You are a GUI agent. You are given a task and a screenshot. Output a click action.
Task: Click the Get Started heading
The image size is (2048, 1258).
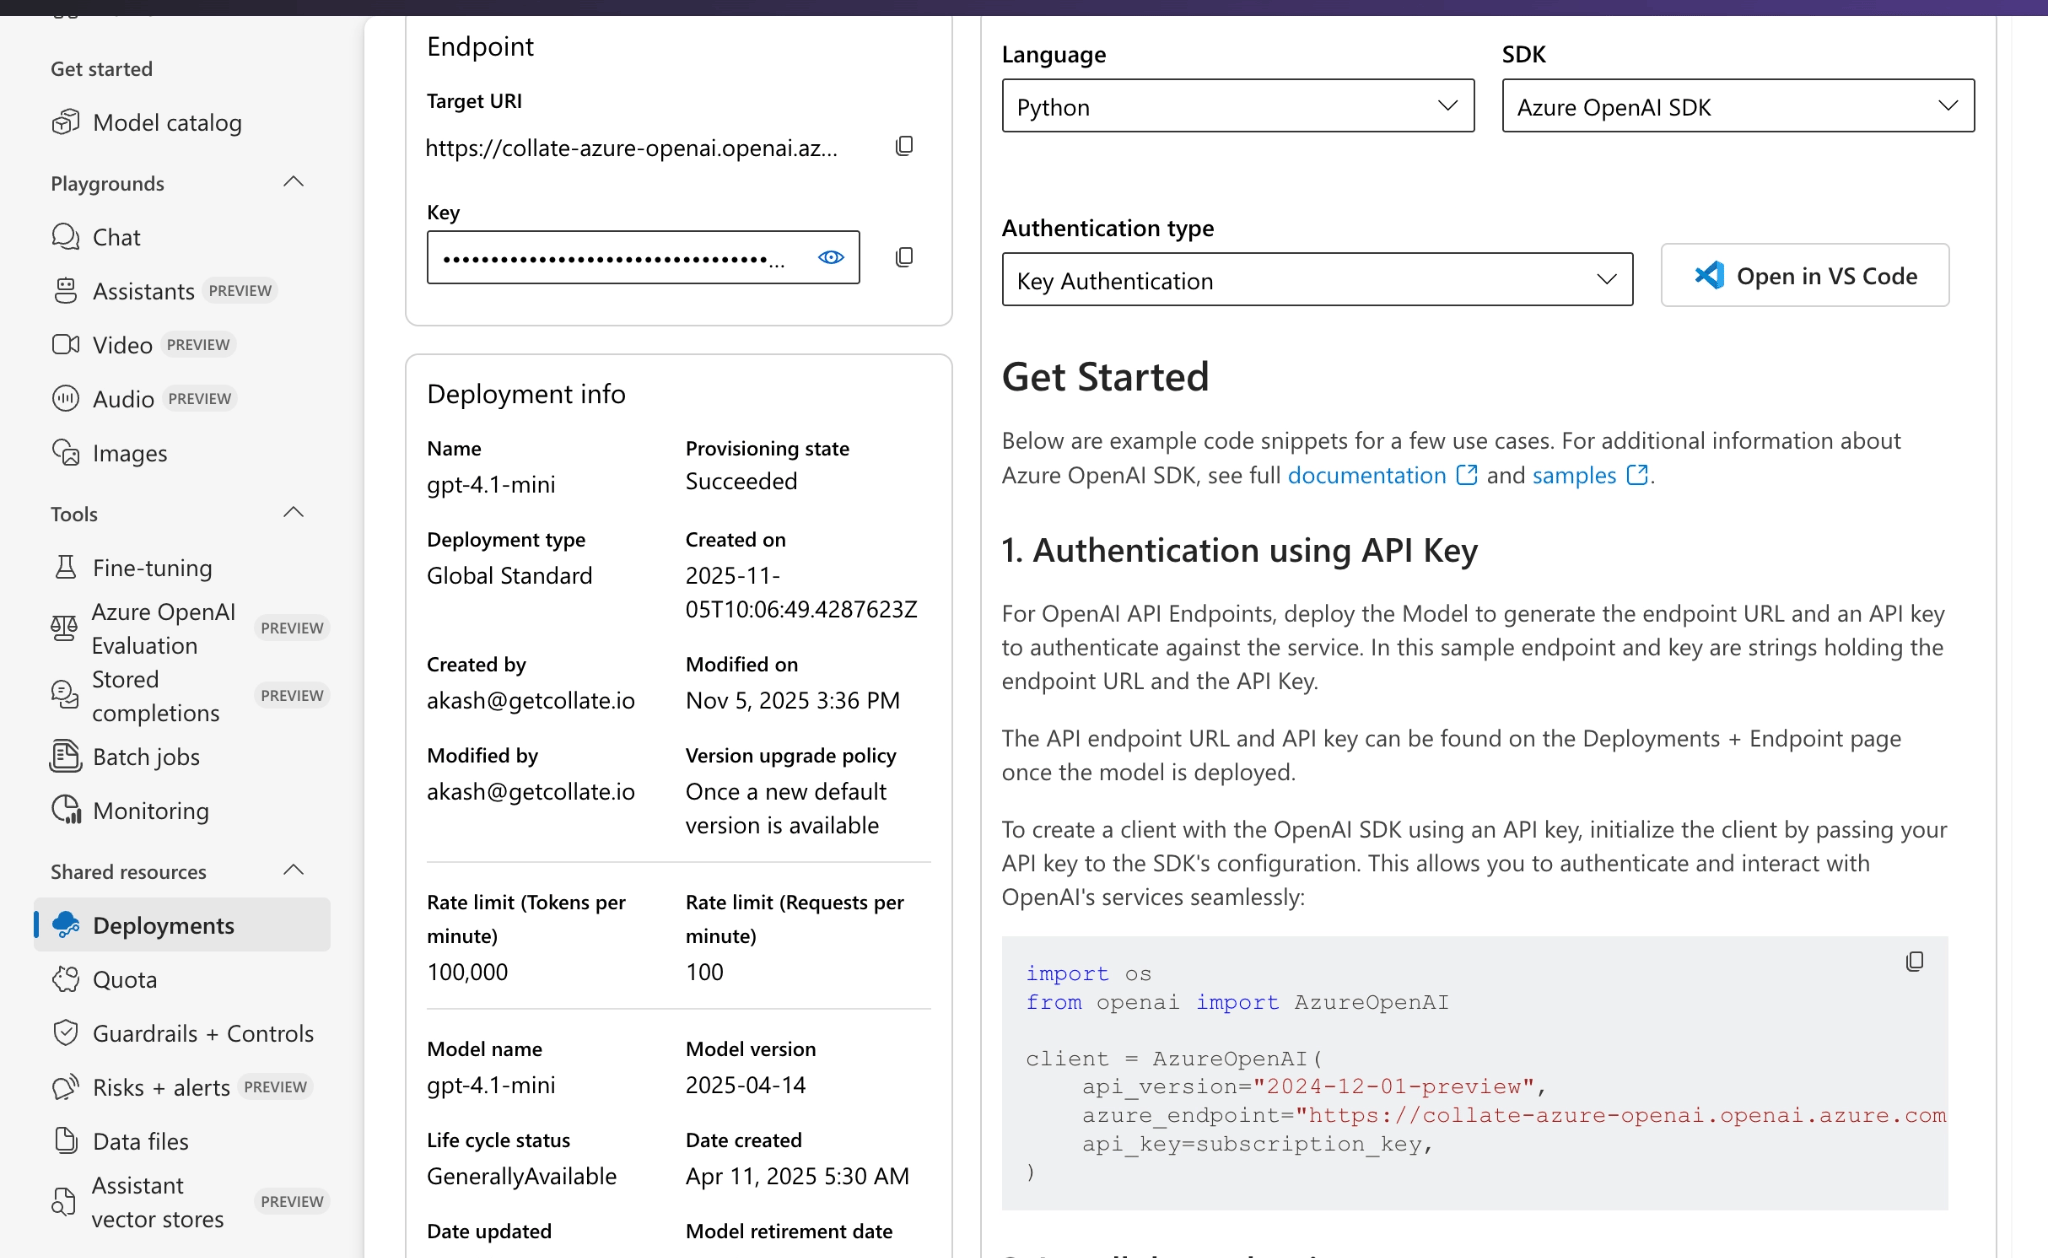pos(1105,377)
